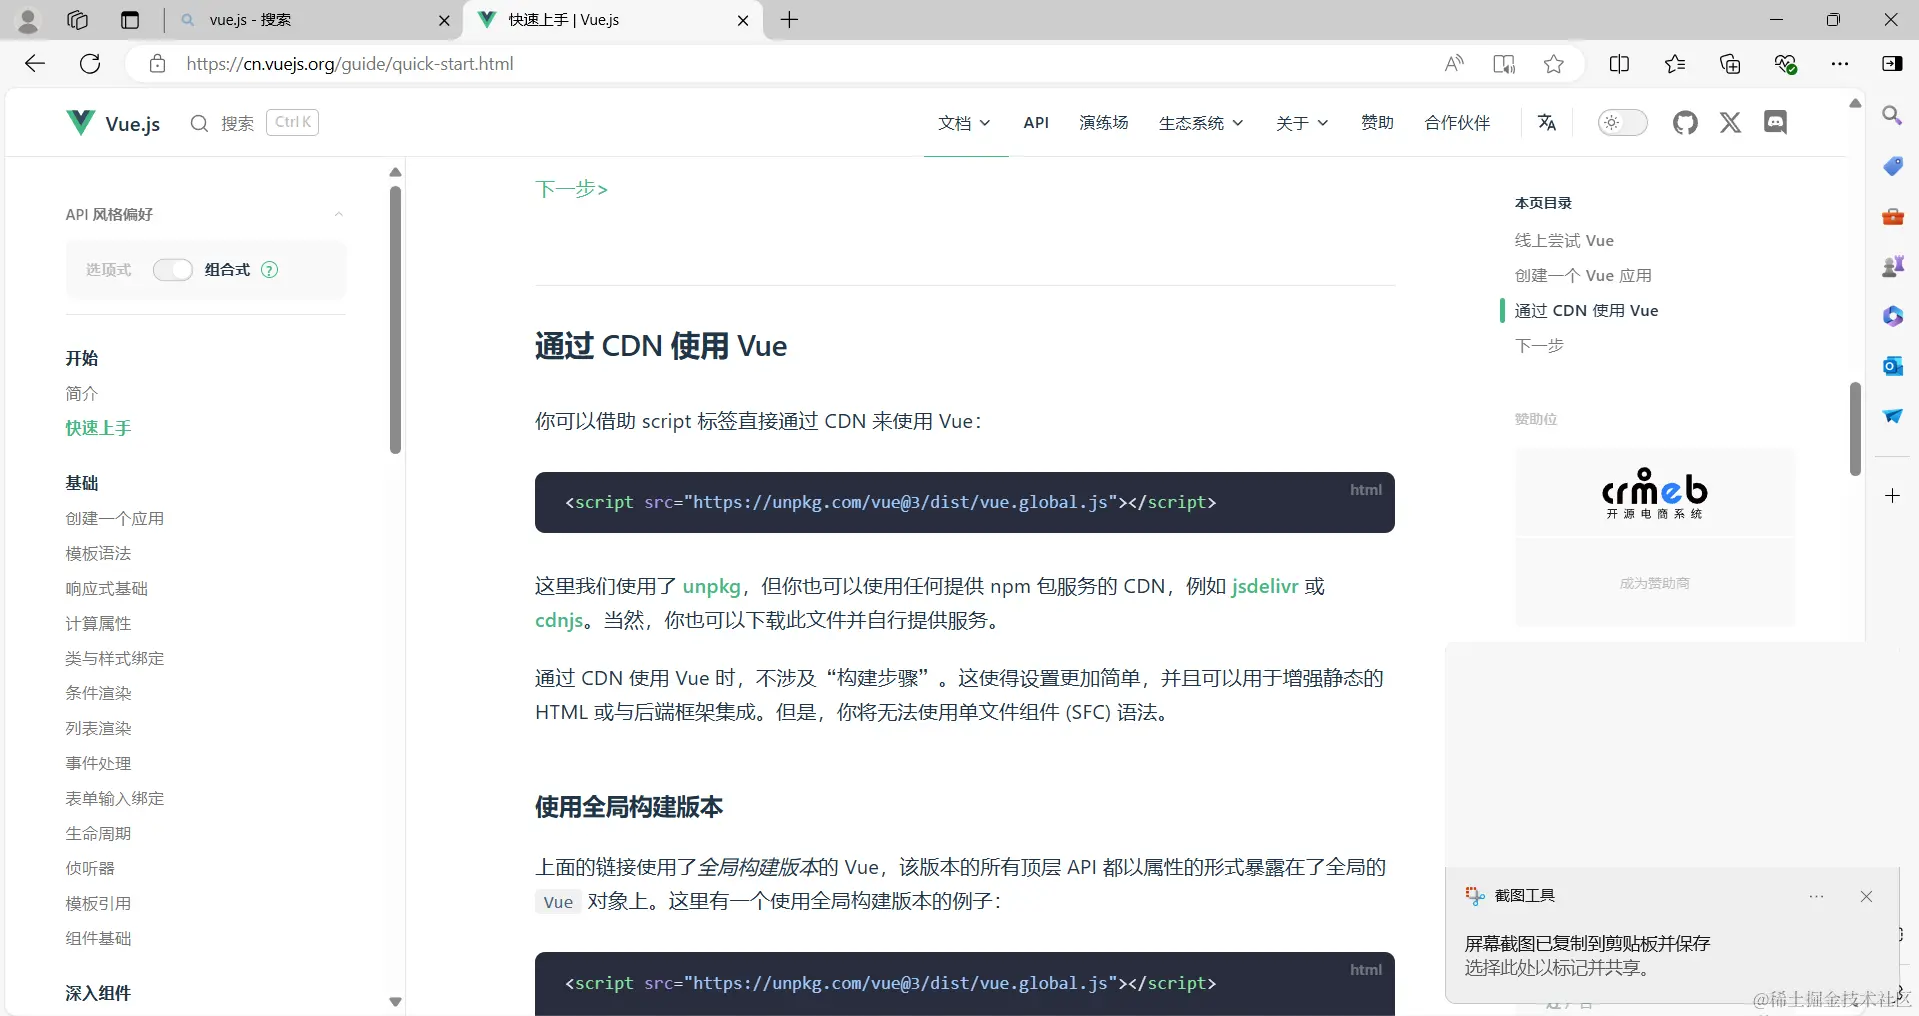Open snipping tool notification options menu

[1816, 896]
